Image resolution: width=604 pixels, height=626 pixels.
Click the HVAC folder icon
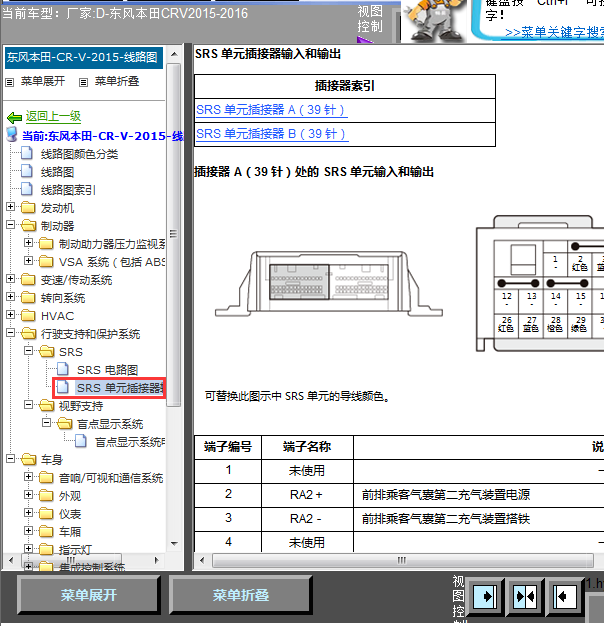coord(28,315)
